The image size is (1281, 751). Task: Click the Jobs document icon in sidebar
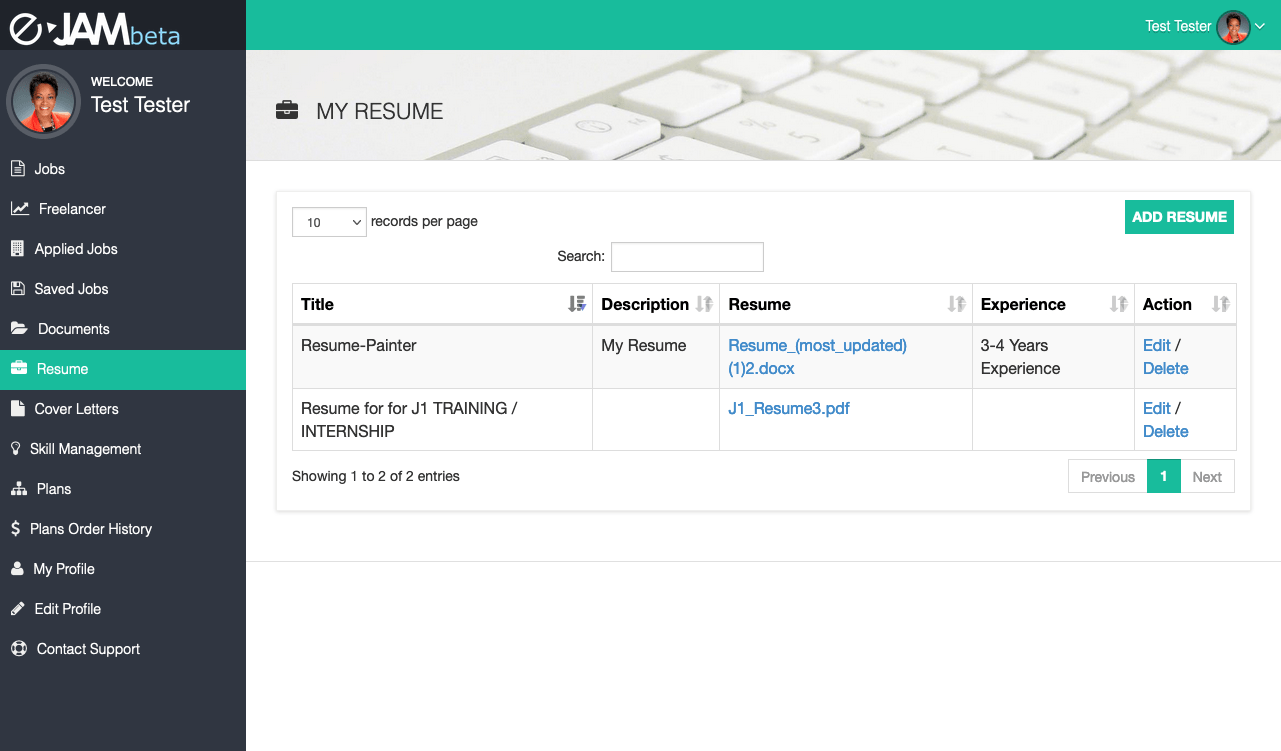[18, 169]
